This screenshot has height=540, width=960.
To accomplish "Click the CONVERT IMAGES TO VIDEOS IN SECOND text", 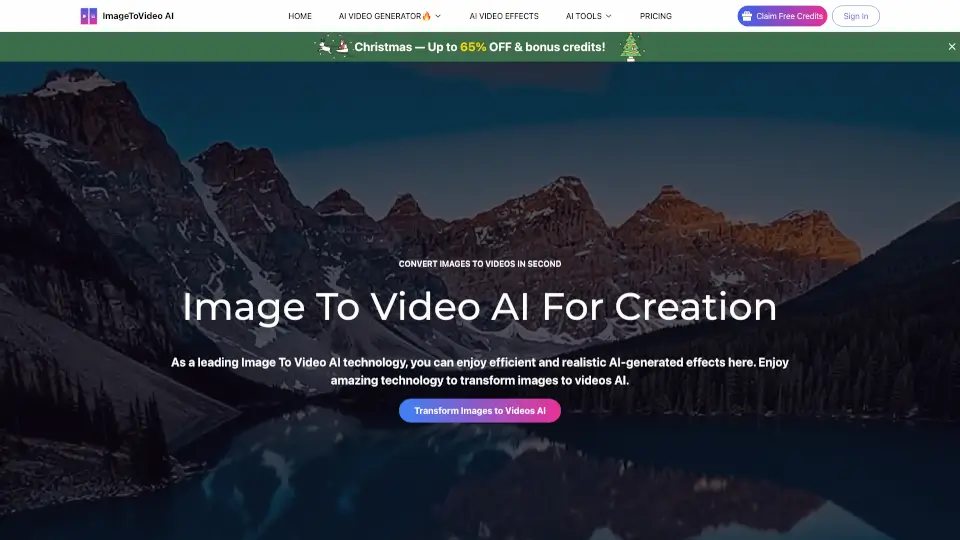I will pos(479,264).
